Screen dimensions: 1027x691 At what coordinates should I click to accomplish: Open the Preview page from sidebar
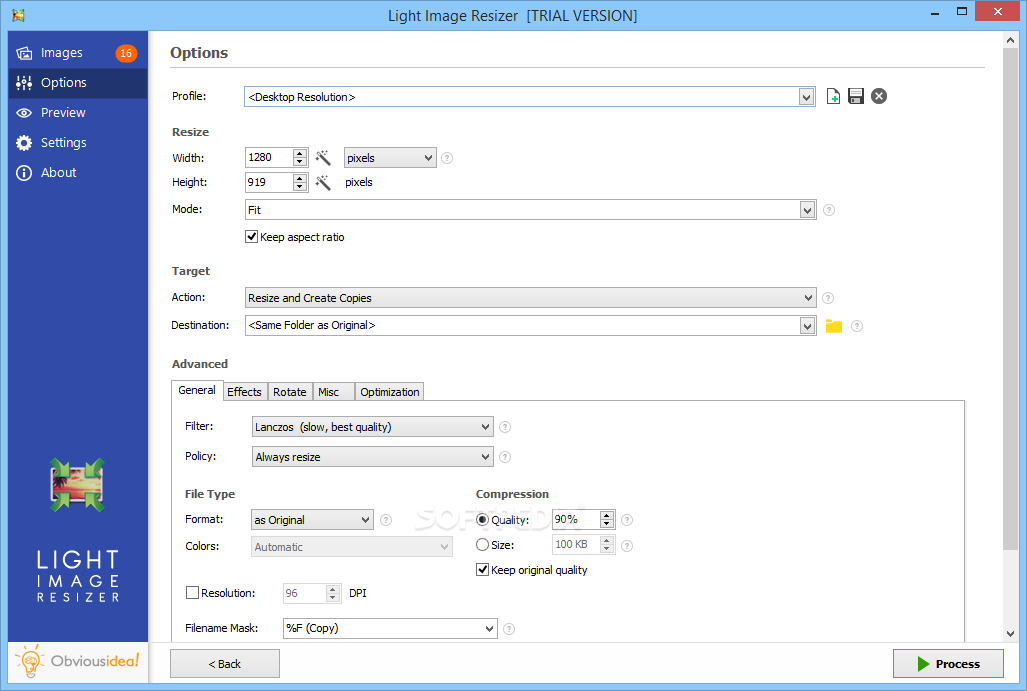point(77,113)
